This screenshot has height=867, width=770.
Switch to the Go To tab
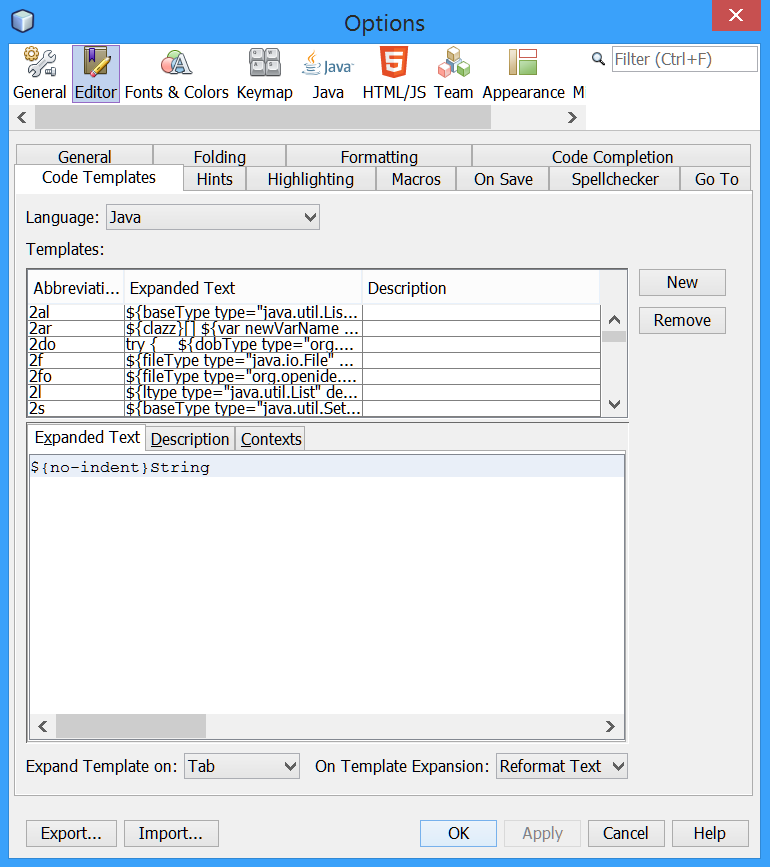[716, 179]
